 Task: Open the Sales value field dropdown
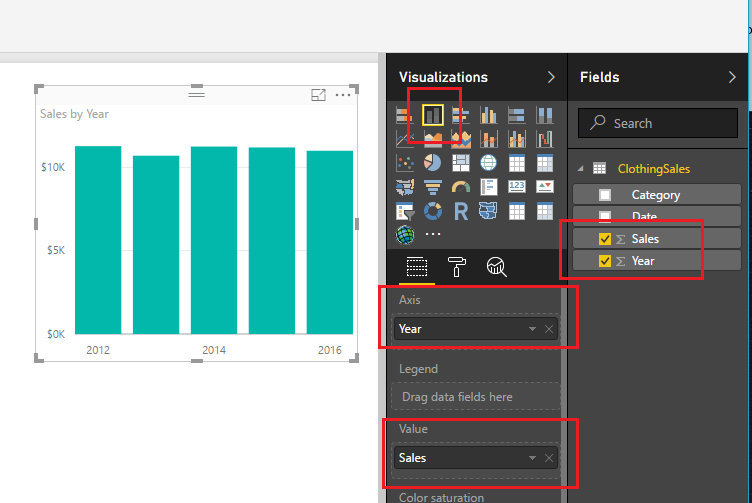point(532,458)
